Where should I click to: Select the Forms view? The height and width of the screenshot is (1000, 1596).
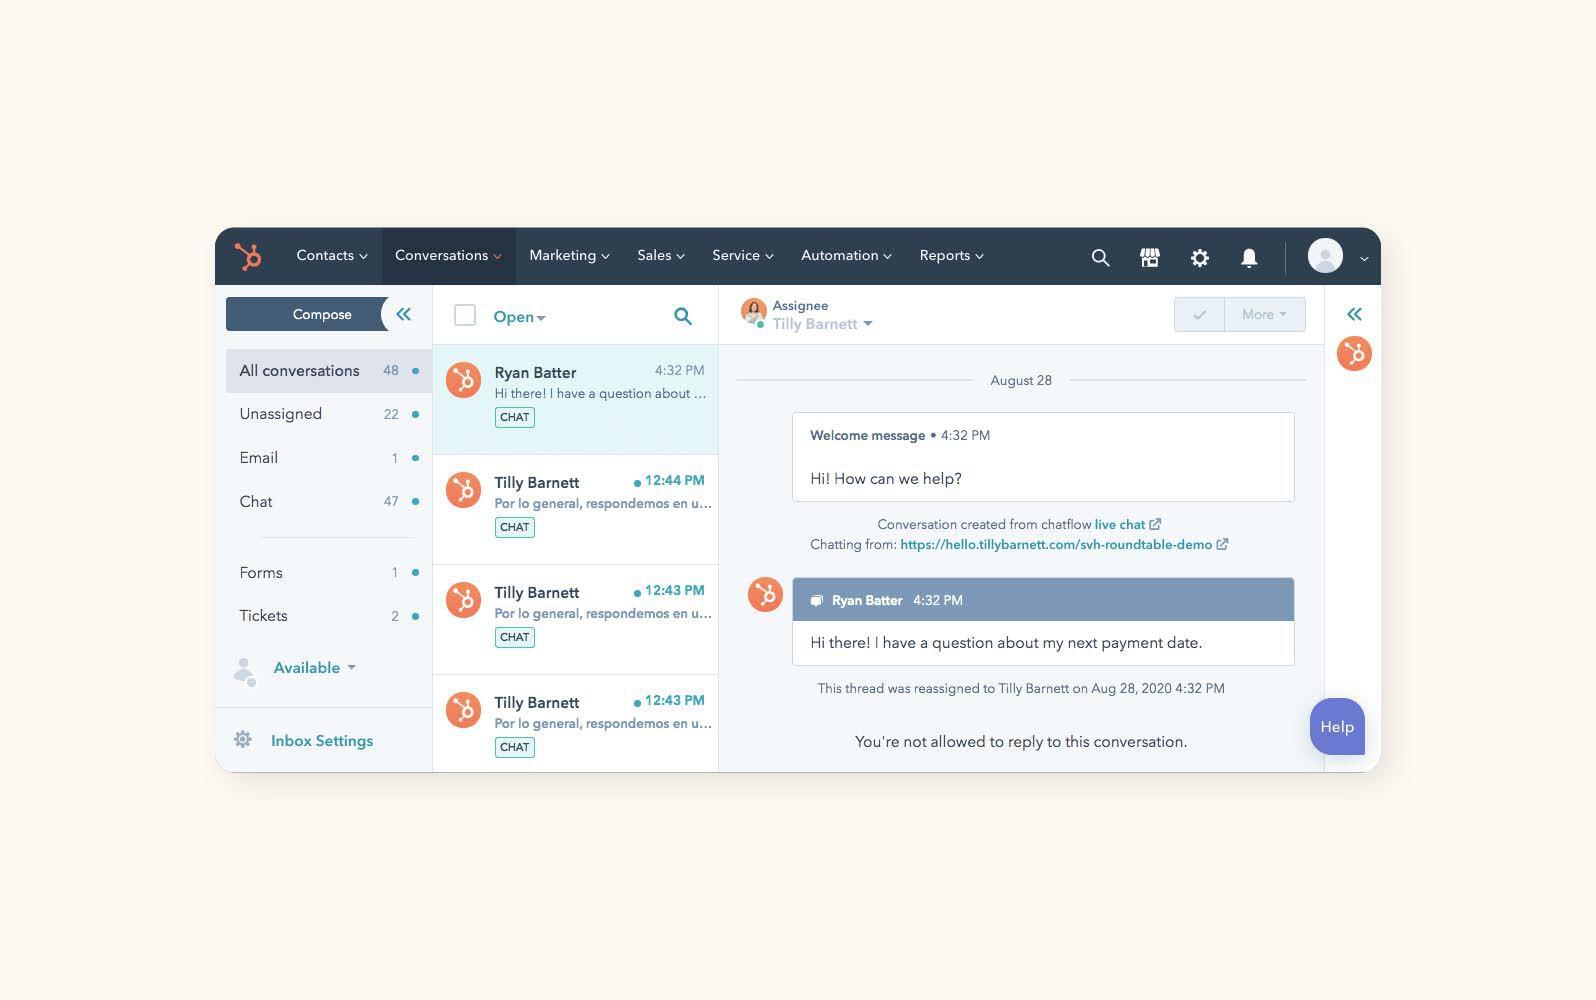pyautogui.click(x=329, y=573)
